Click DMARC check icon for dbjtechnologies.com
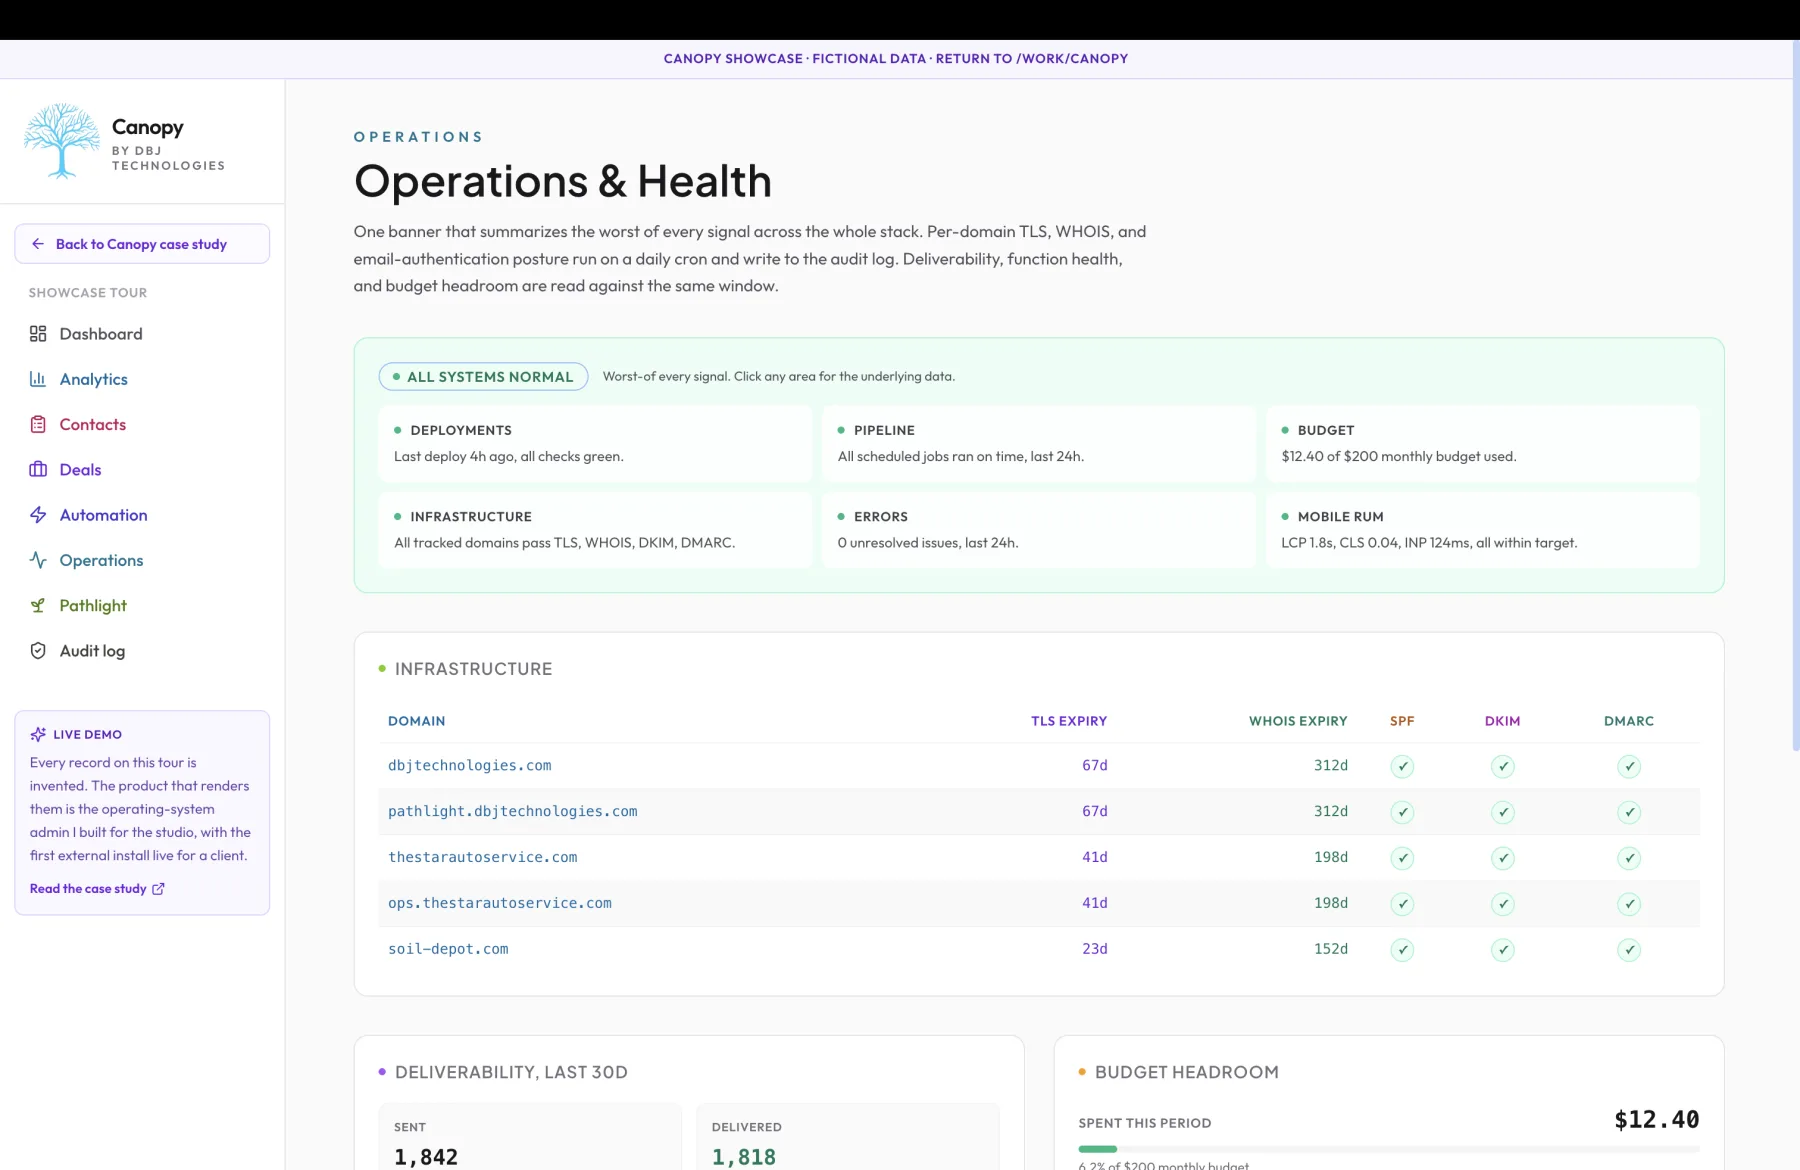 point(1629,767)
